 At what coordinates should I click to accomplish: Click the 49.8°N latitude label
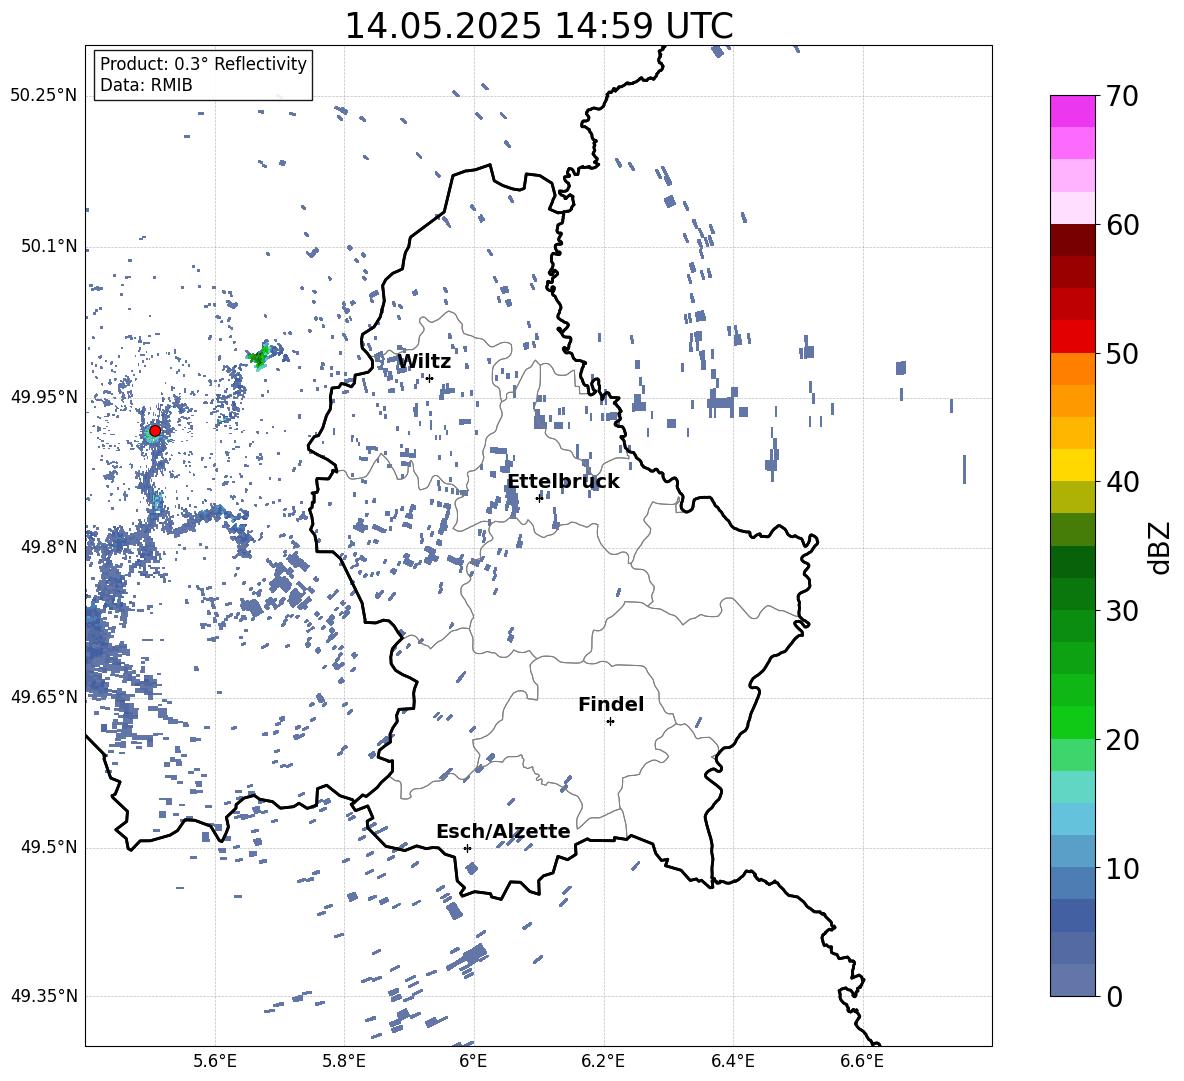(49, 547)
